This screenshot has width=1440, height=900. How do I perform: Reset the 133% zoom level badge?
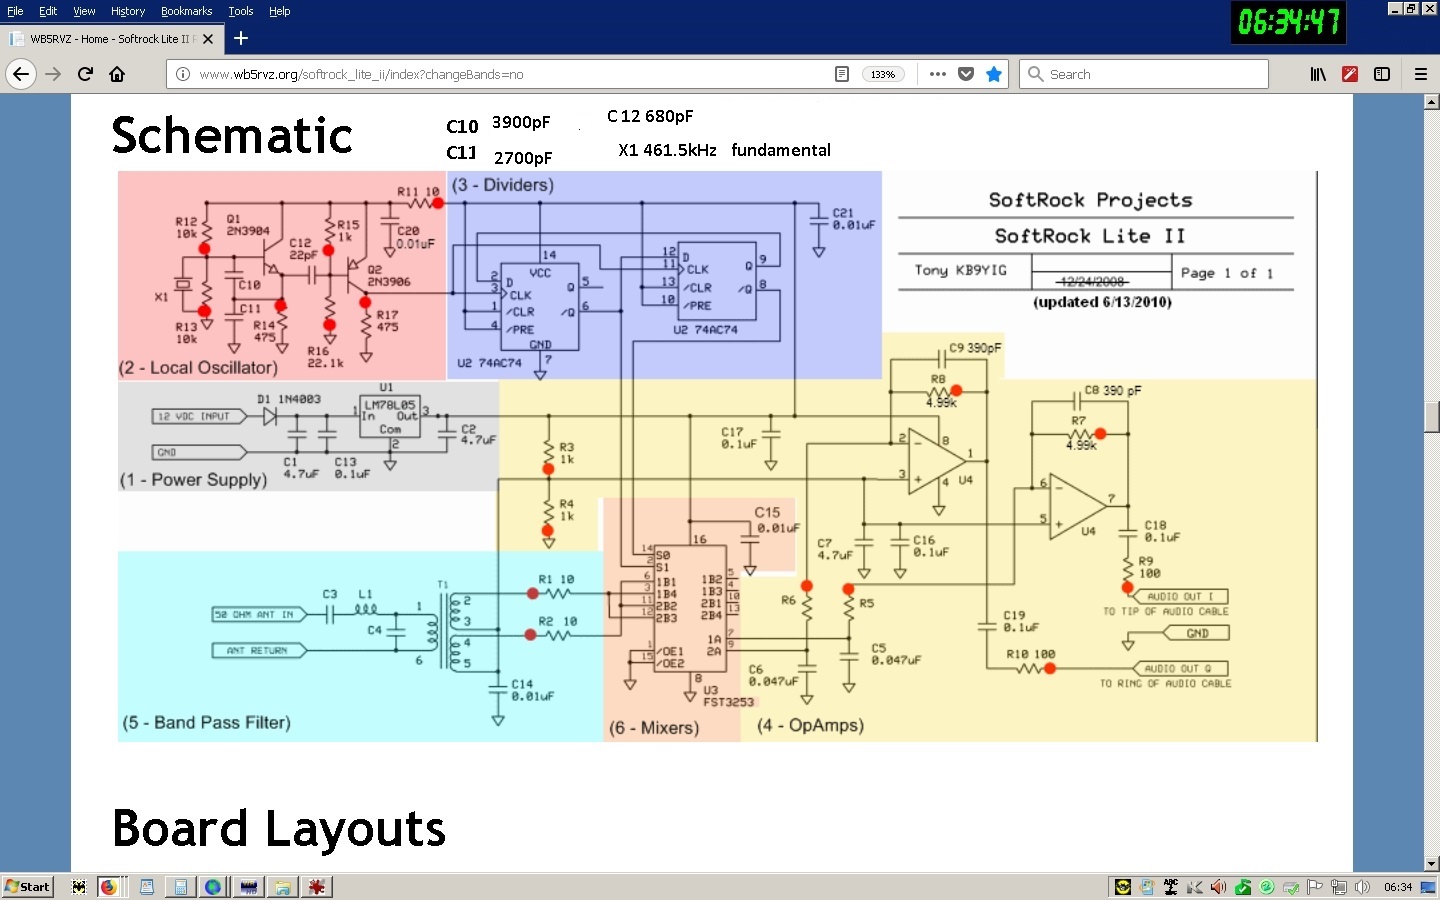(883, 74)
